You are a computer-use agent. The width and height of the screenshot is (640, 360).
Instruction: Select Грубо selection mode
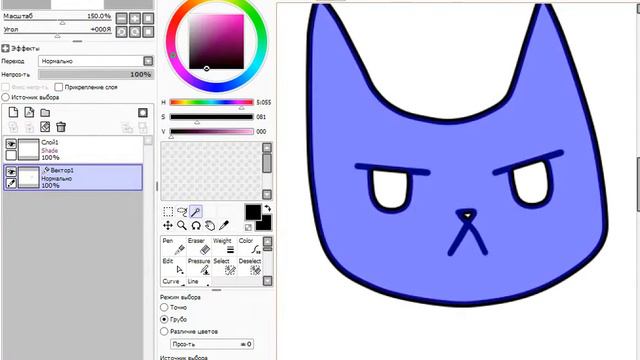(x=164, y=319)
